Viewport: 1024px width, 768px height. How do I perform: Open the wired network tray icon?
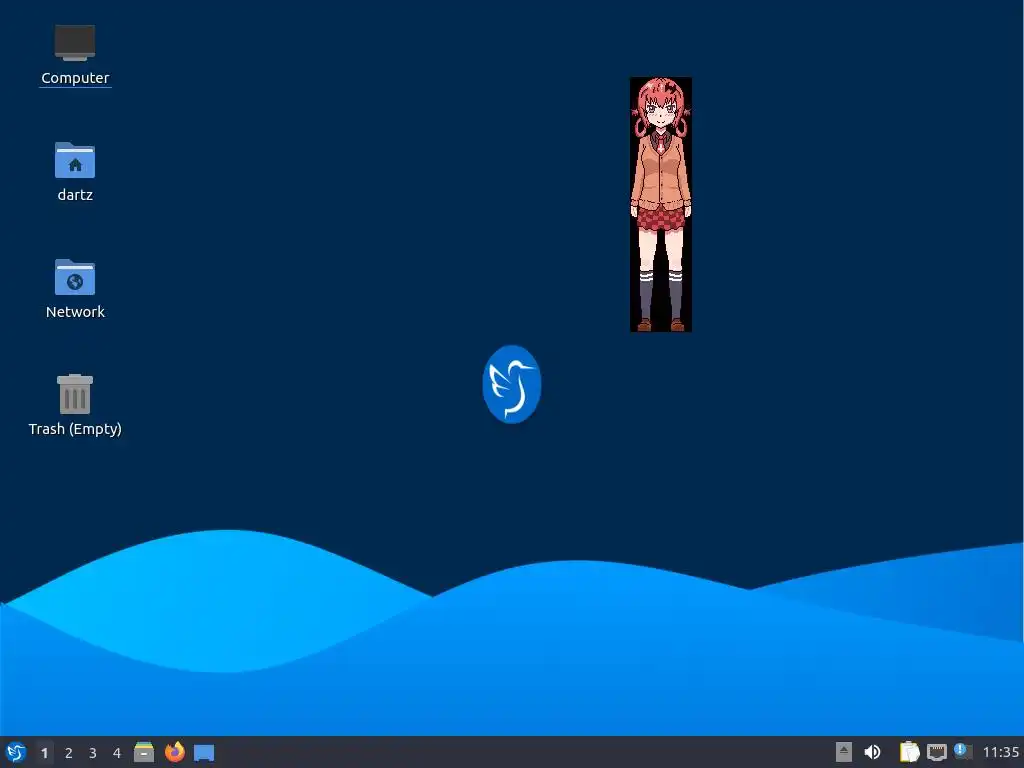tap(936, 752)
